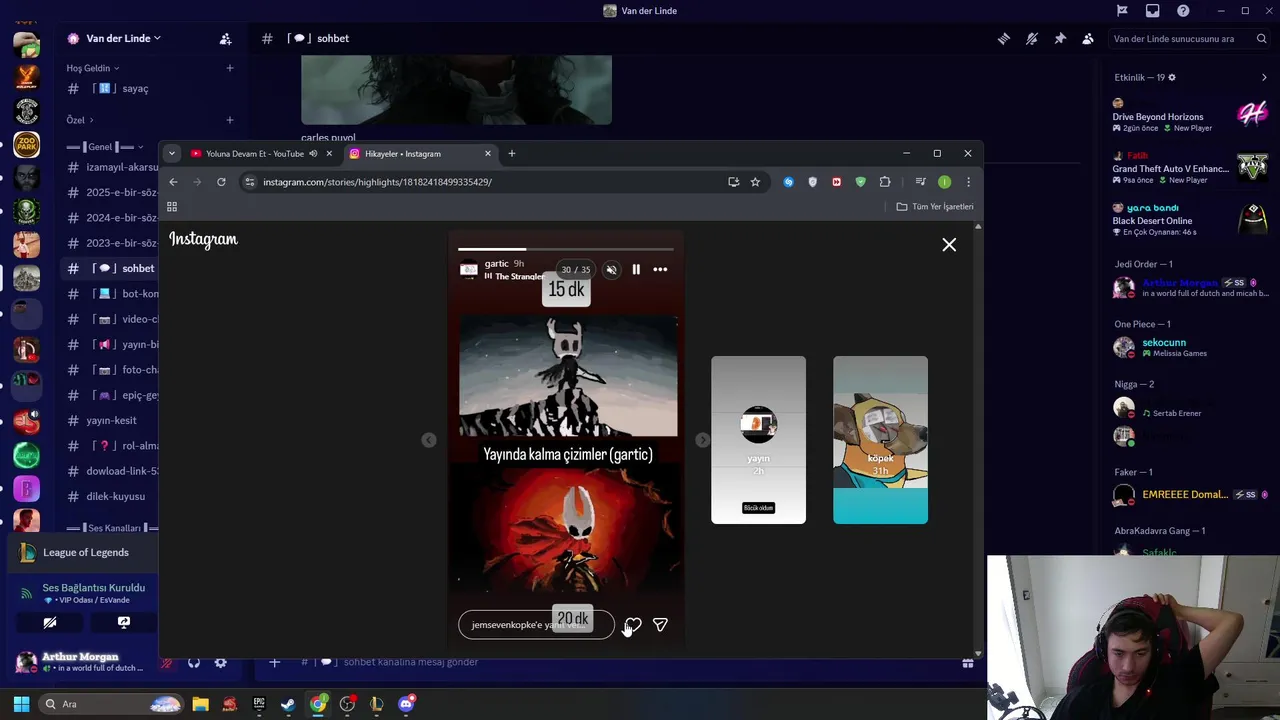Deafen with Discord headphone icon
1280x720 pixels.
194,663
